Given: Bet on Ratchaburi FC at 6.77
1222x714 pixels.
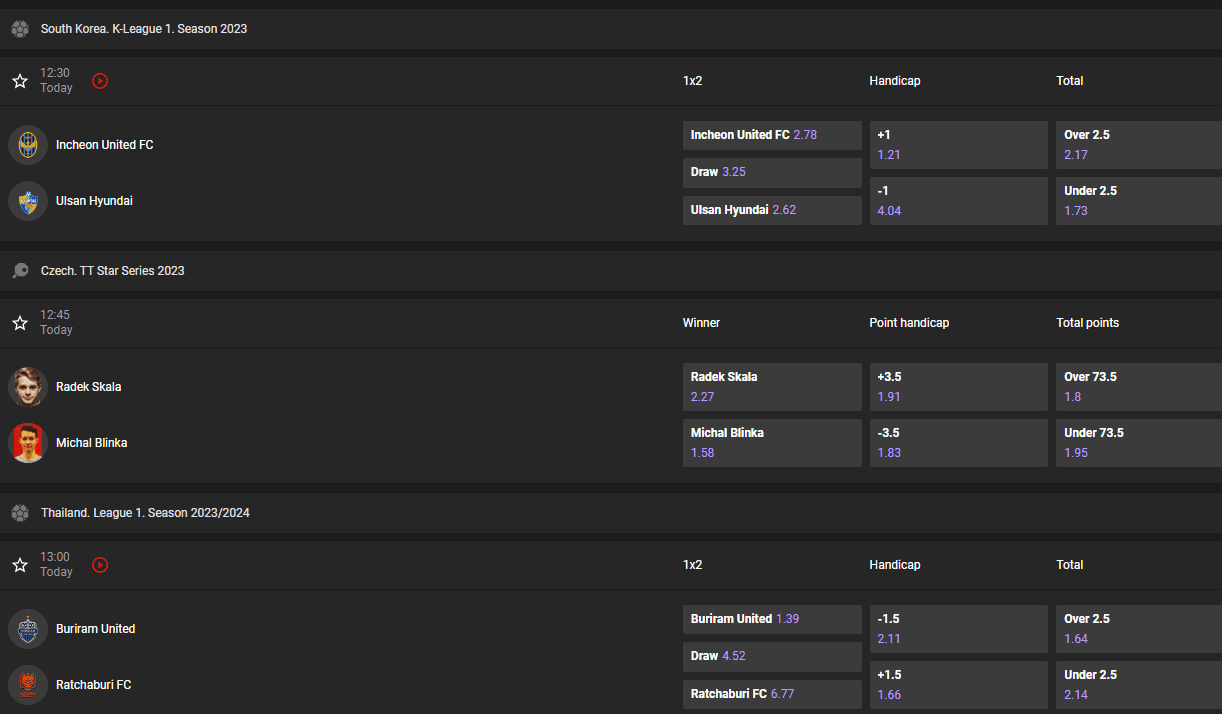Looking at the screenshot, I should point(772,694).
